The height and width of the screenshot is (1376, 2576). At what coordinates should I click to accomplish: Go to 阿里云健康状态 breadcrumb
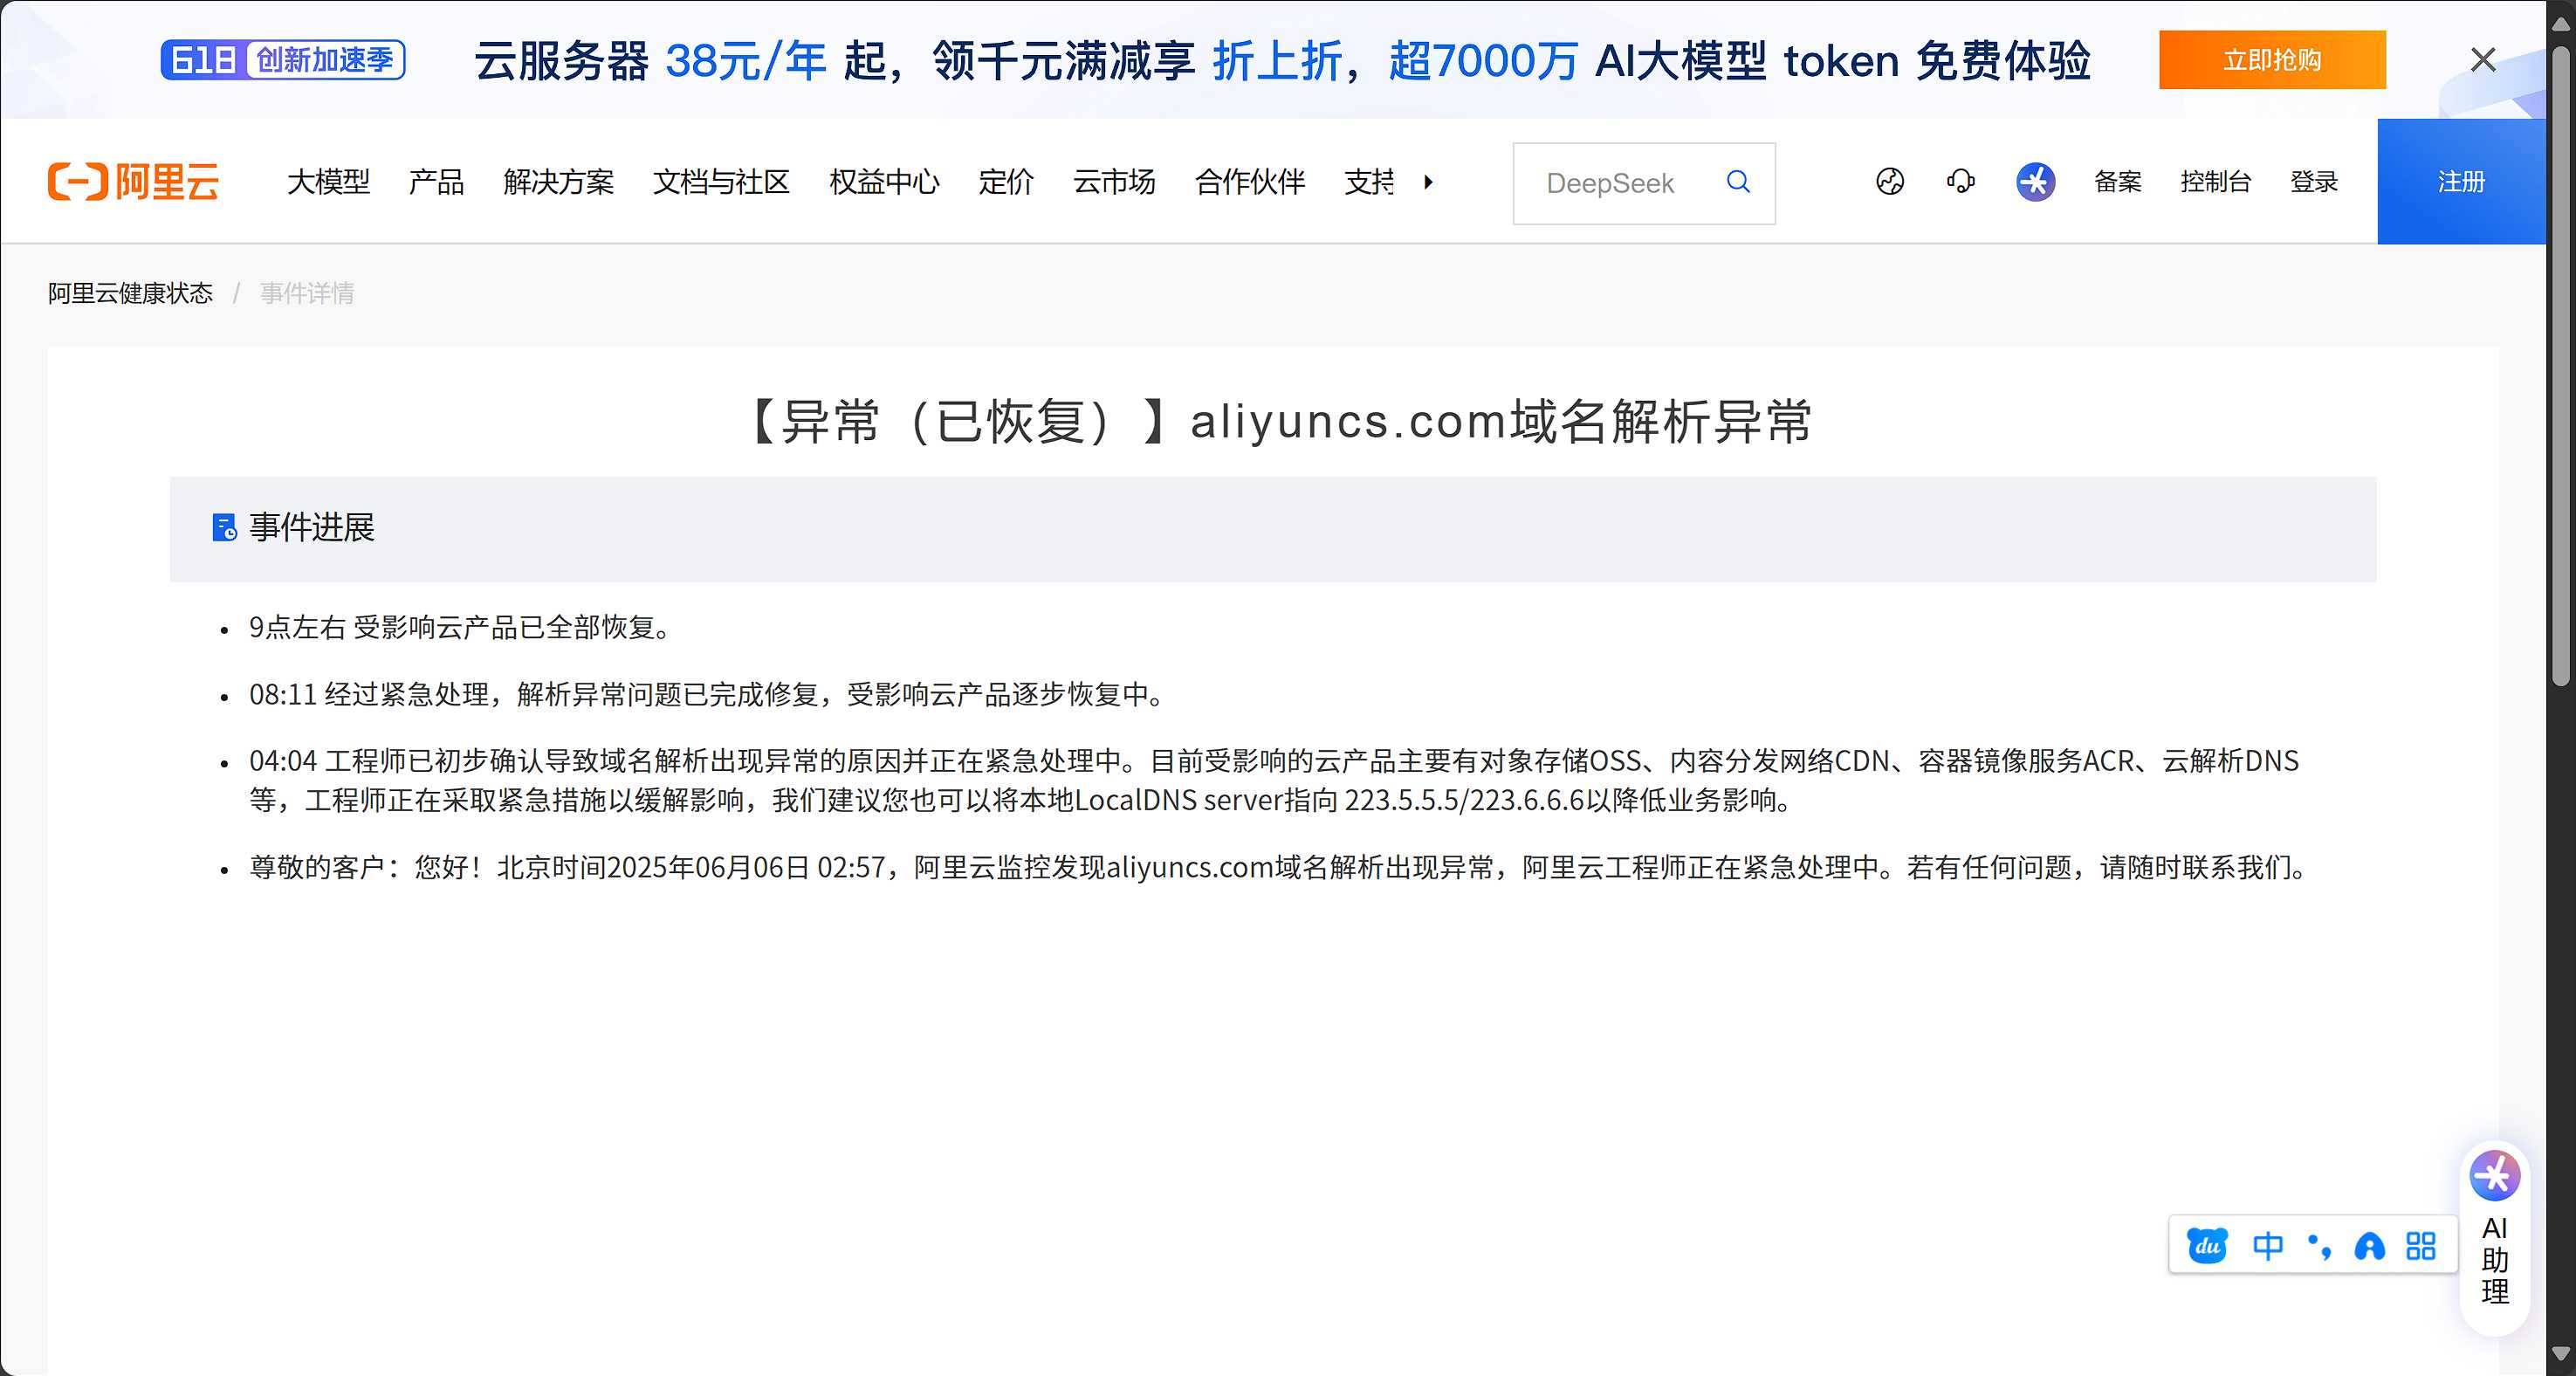coord(130,293)
